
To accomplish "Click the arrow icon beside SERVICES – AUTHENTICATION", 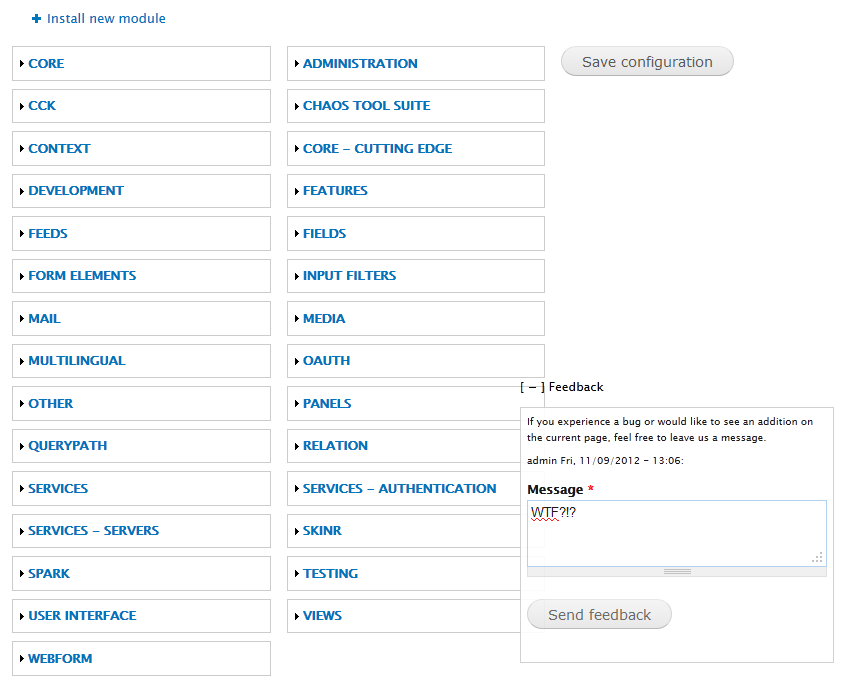I will (x=297, y=489).
